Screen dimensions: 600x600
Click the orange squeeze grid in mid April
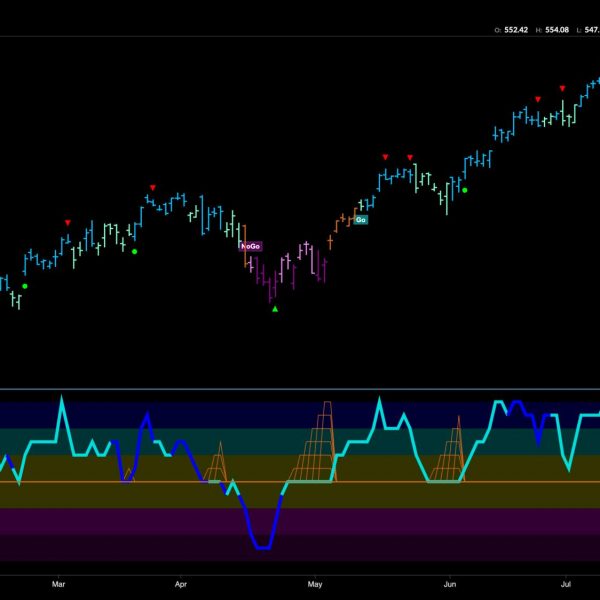coord(216,462)
